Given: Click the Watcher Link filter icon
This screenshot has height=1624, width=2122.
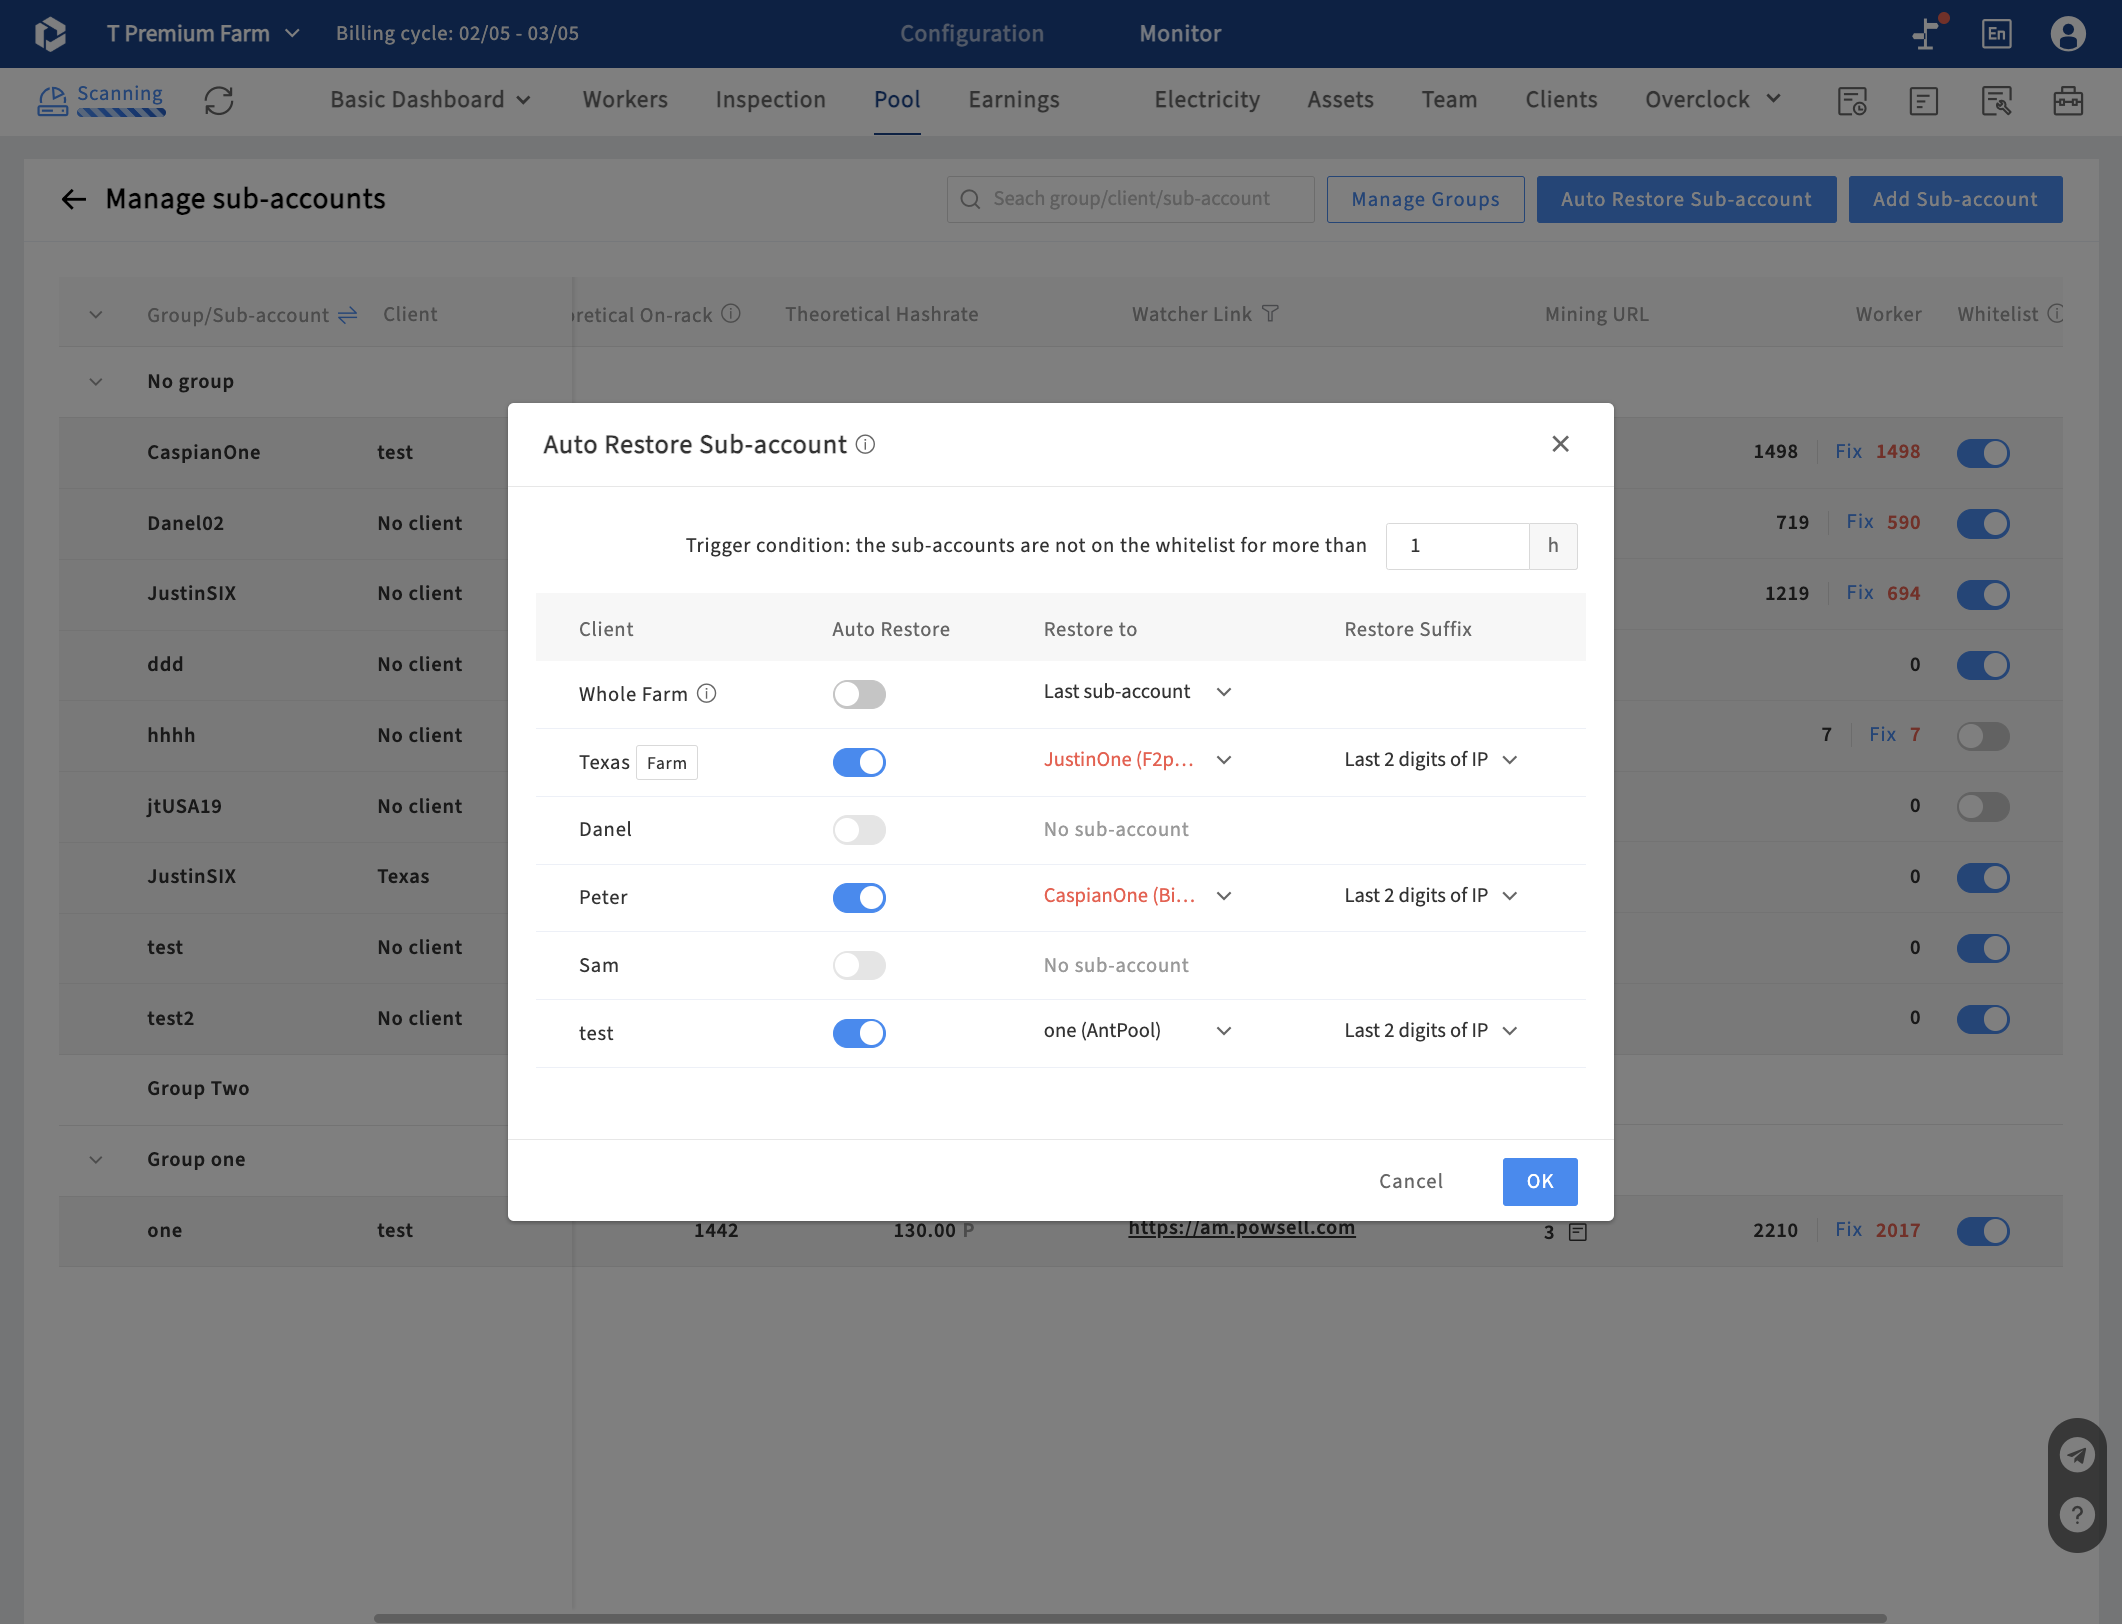Looking at the screenshot, I should click(1270, 314).
